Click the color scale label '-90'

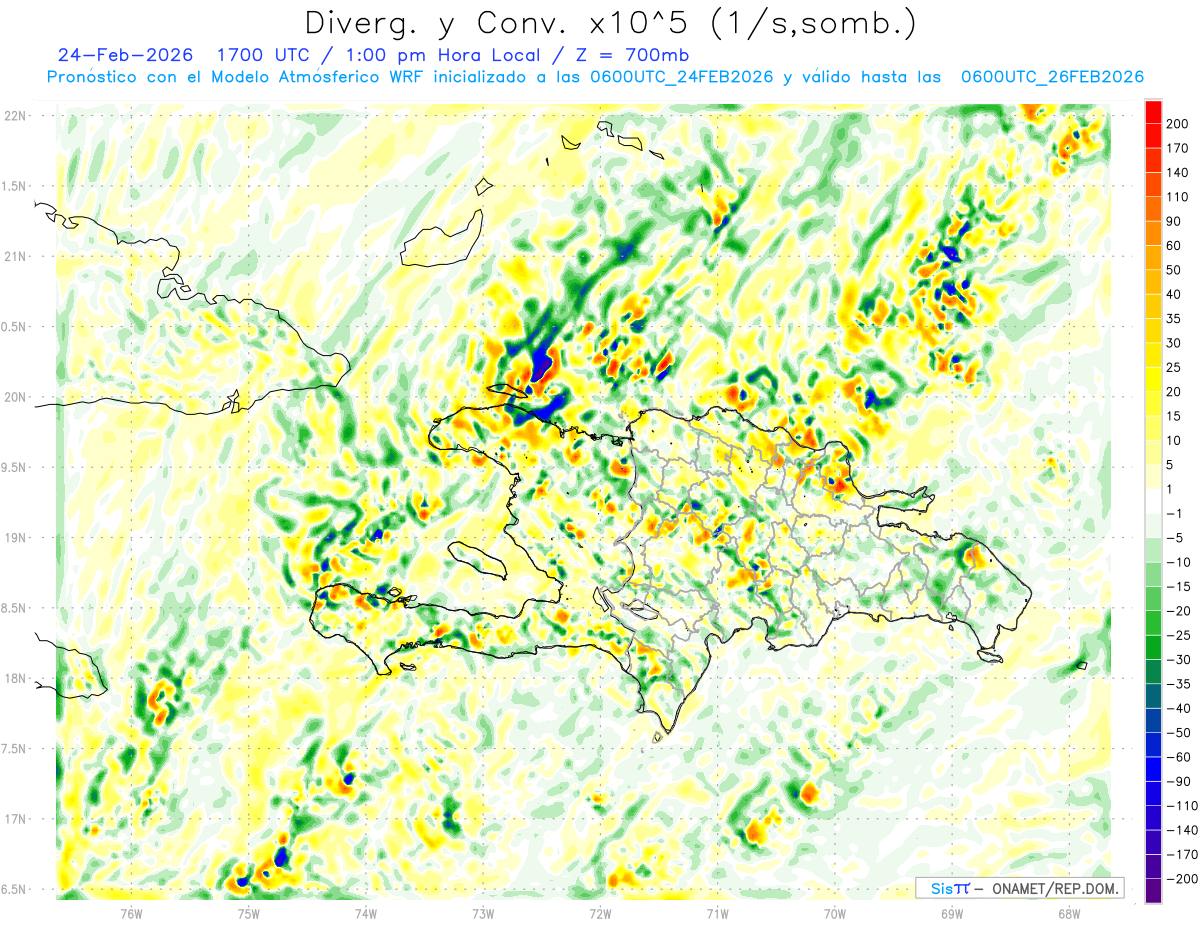coord(1180,782)
